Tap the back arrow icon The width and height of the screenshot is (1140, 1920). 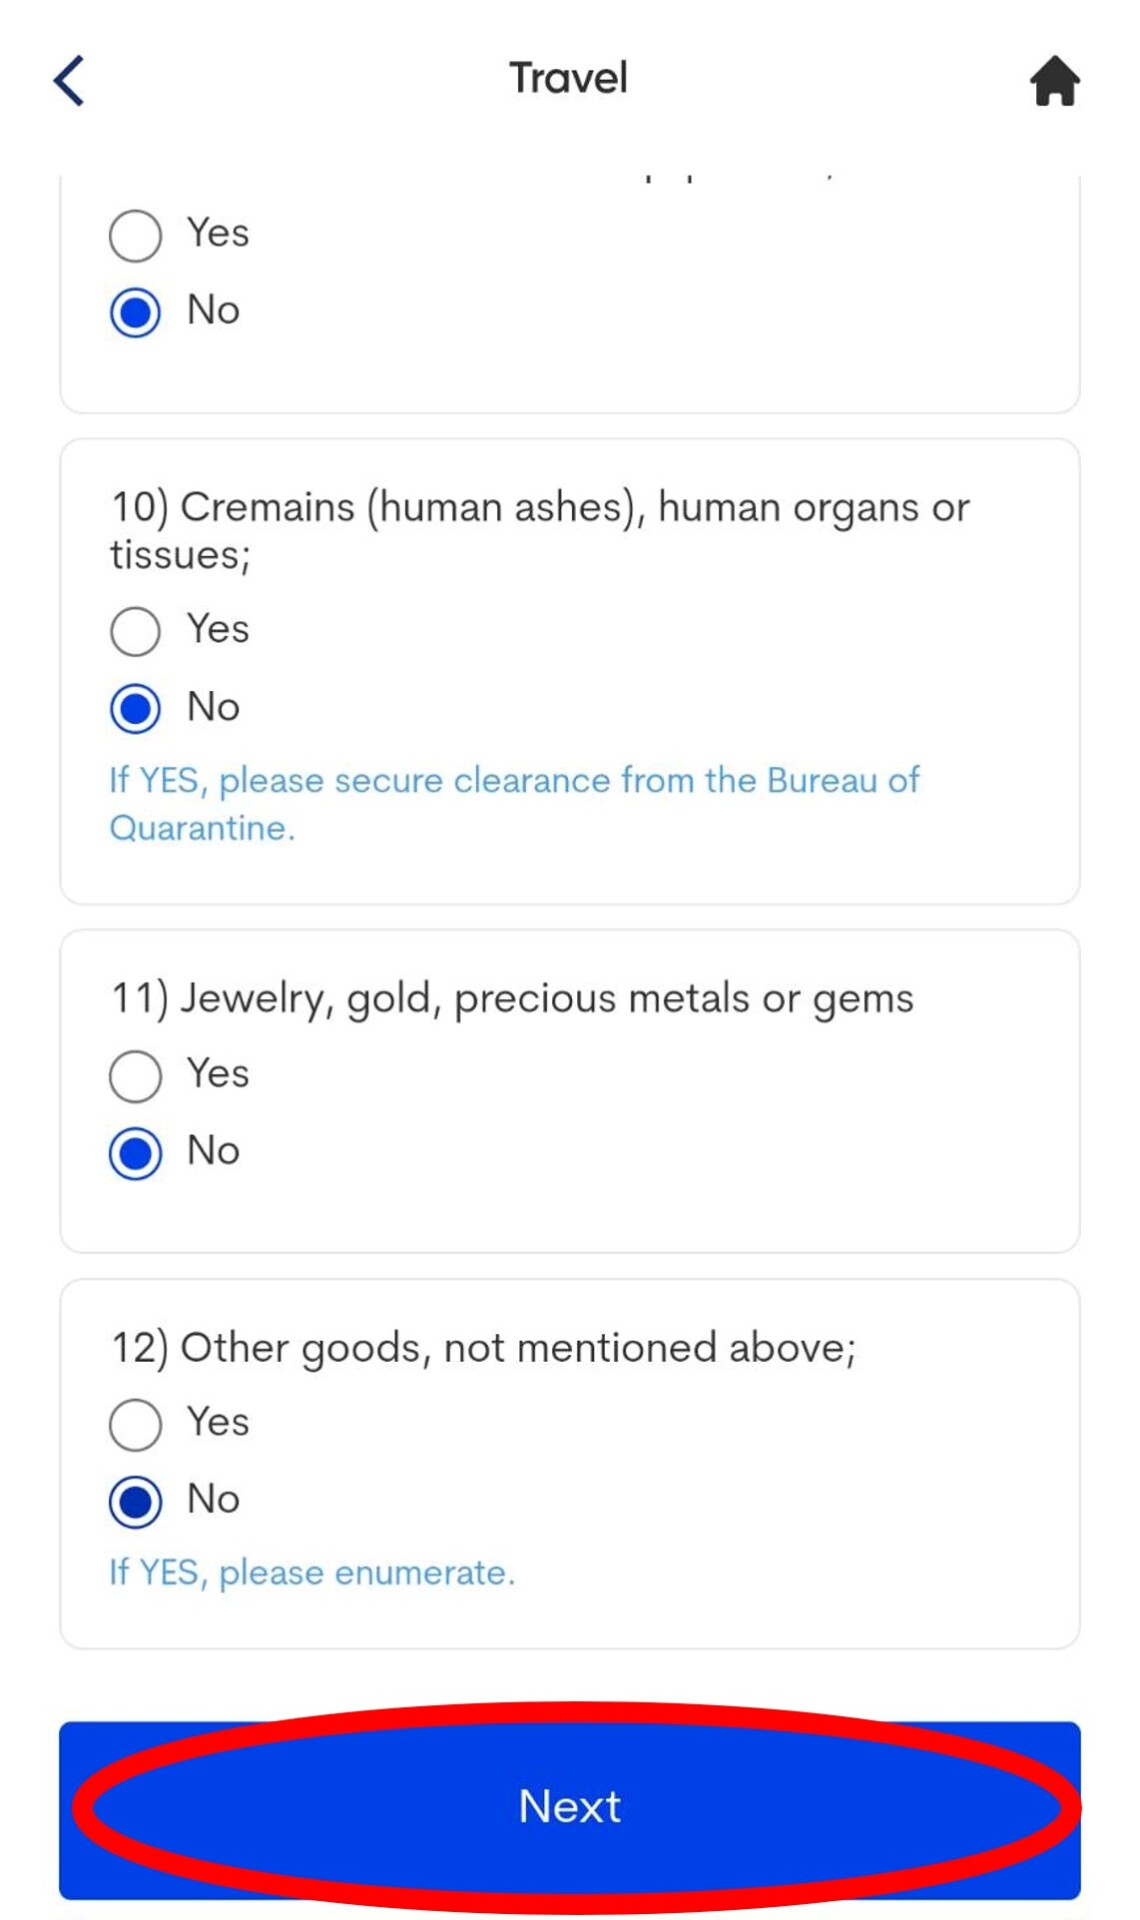coord(69,80)
